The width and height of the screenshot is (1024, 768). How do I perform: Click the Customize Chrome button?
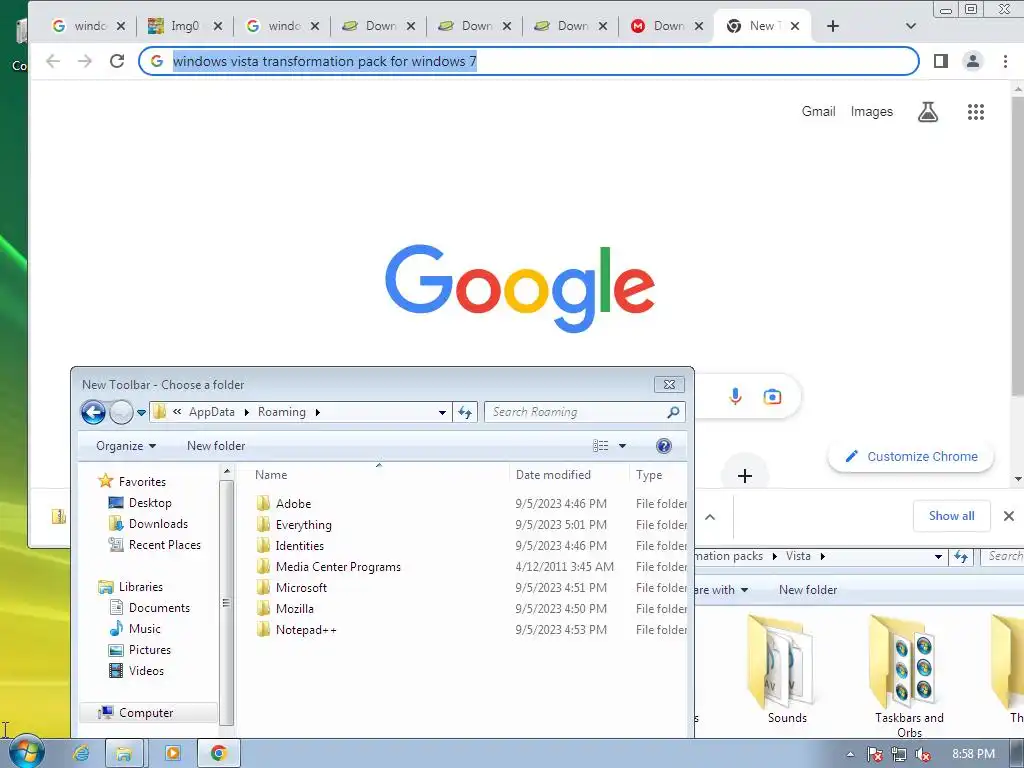point(911,456)
